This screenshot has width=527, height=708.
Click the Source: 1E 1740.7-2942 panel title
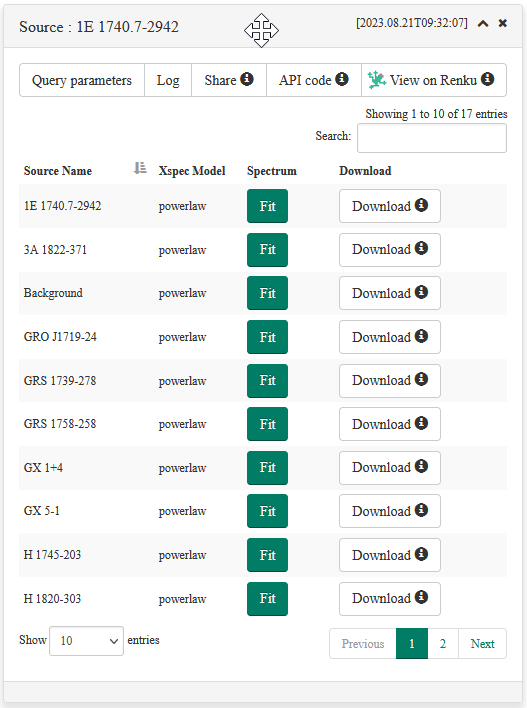click(x=99, y=27)
